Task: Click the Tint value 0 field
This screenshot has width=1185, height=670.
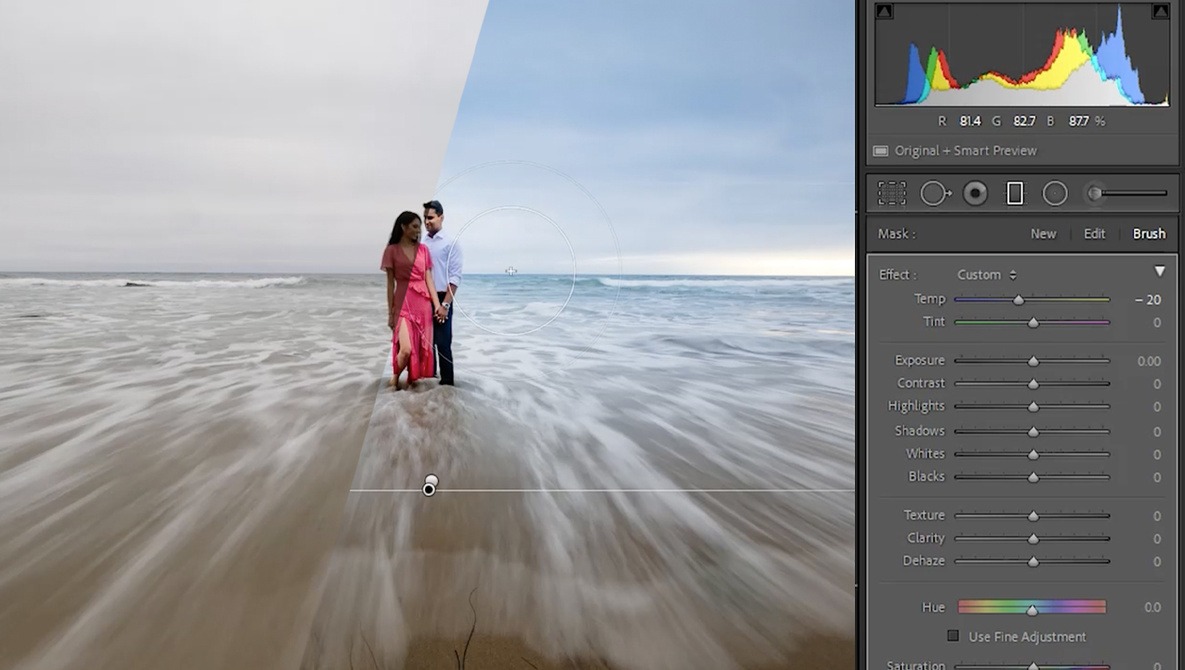Action: click(x=1156, y=323)
